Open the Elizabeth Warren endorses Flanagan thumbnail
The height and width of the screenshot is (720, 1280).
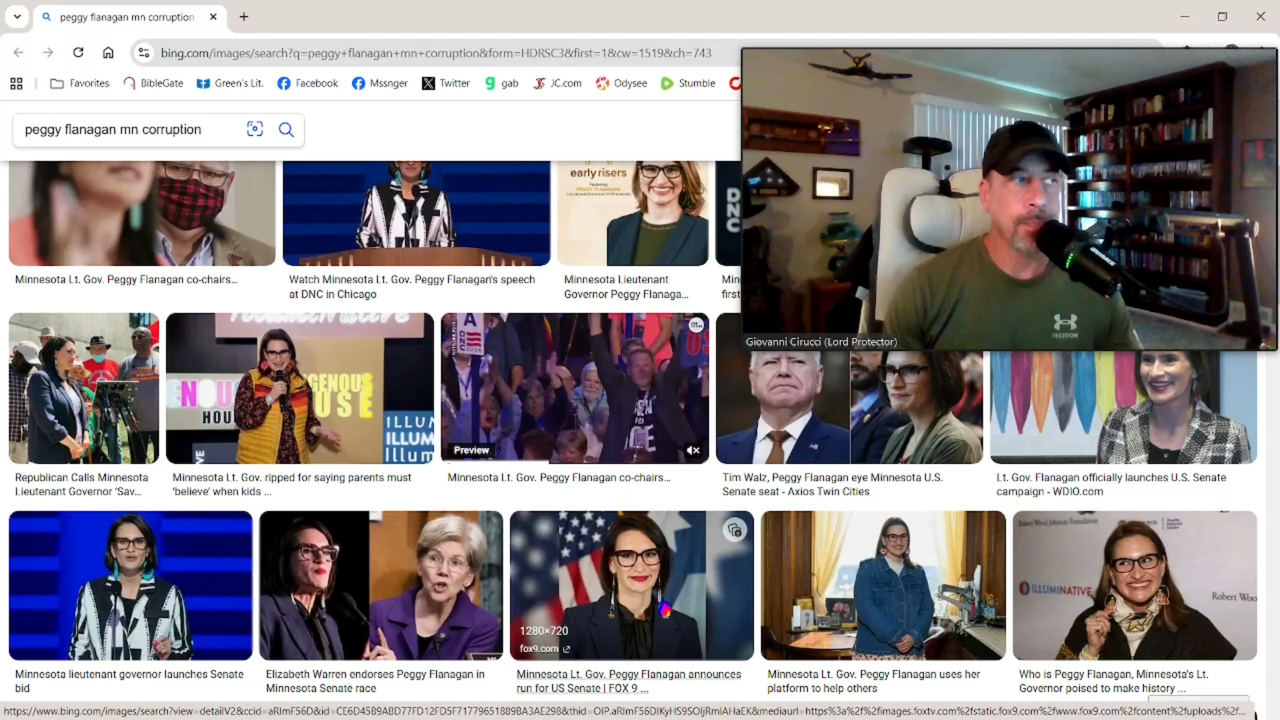380,585
